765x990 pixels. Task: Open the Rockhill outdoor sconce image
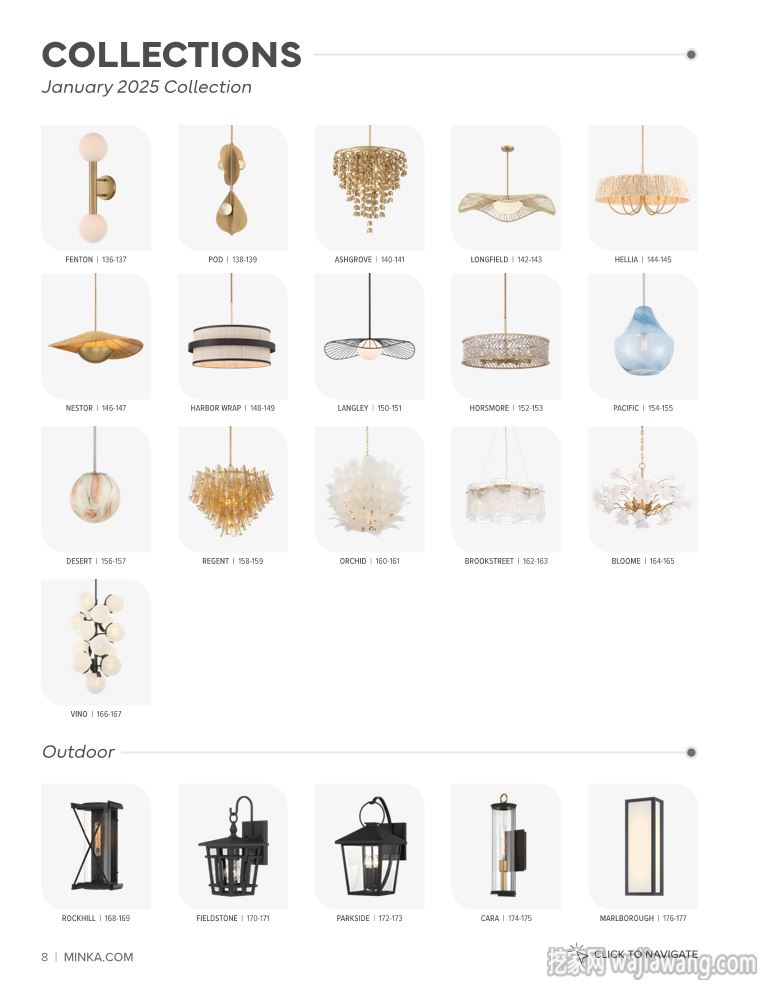point(96,847)
